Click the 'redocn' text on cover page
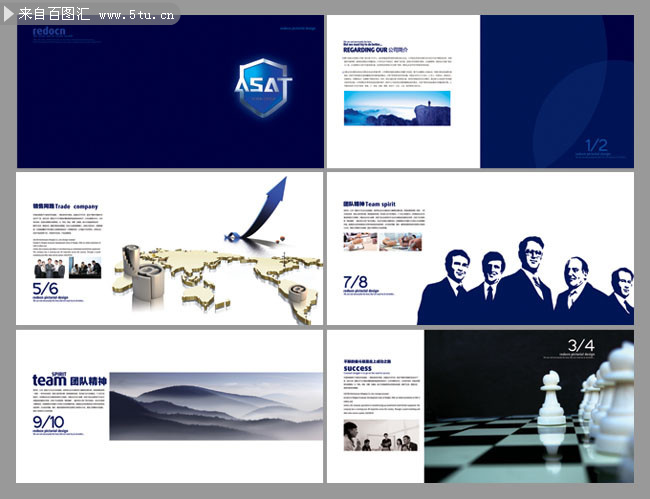This screenshot has height=499, width=650. (x=49, y=31)
